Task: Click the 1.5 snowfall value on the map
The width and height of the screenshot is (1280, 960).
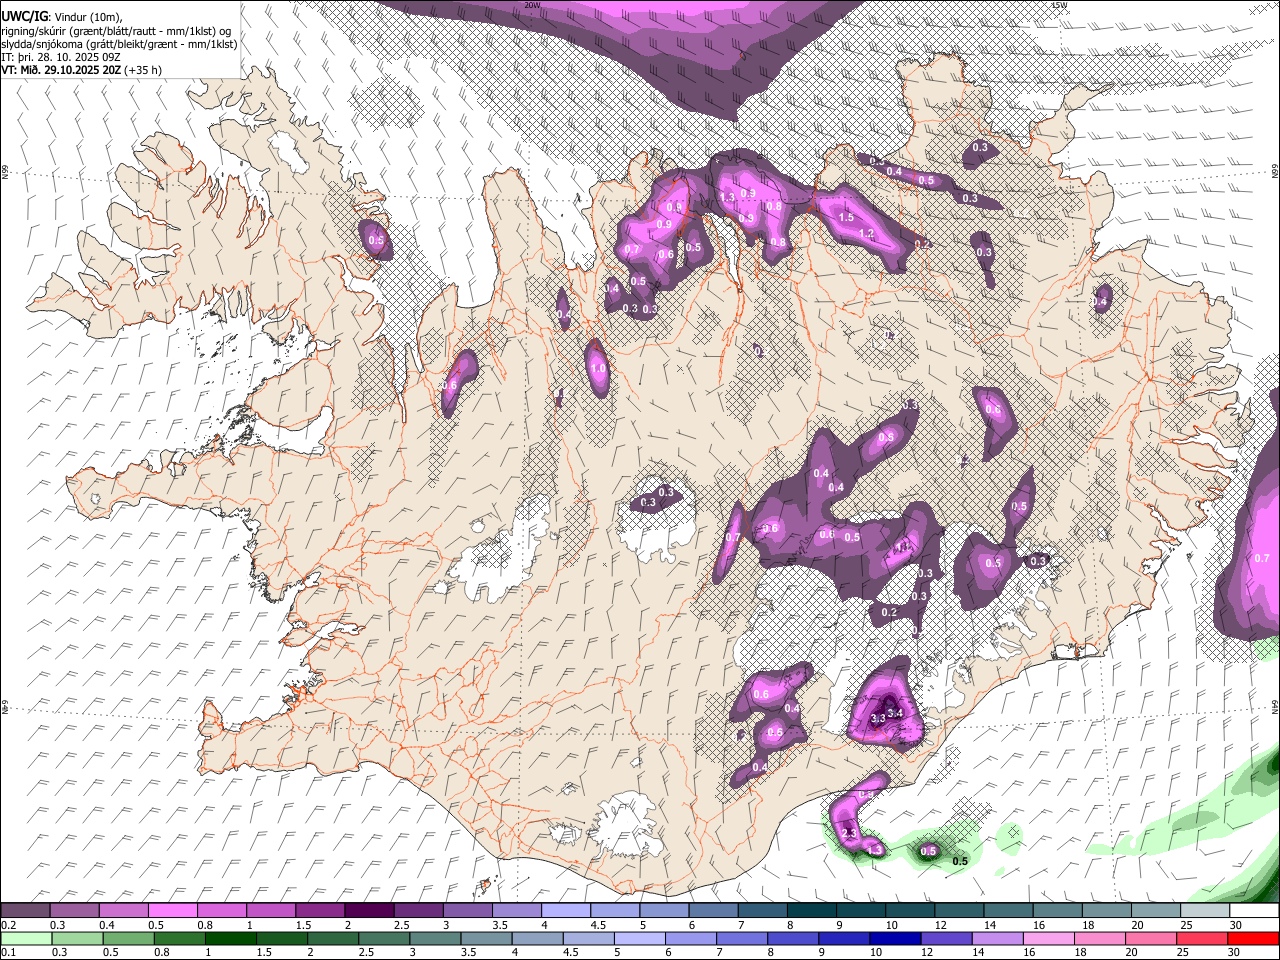Action: pyautogui.click(x=846, y=217)
